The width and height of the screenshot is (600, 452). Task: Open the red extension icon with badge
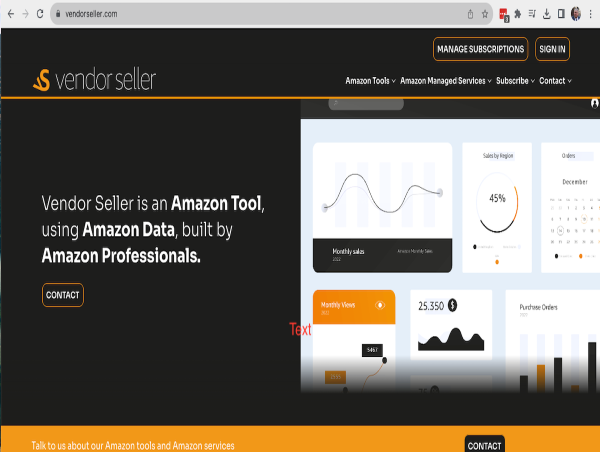504,15
